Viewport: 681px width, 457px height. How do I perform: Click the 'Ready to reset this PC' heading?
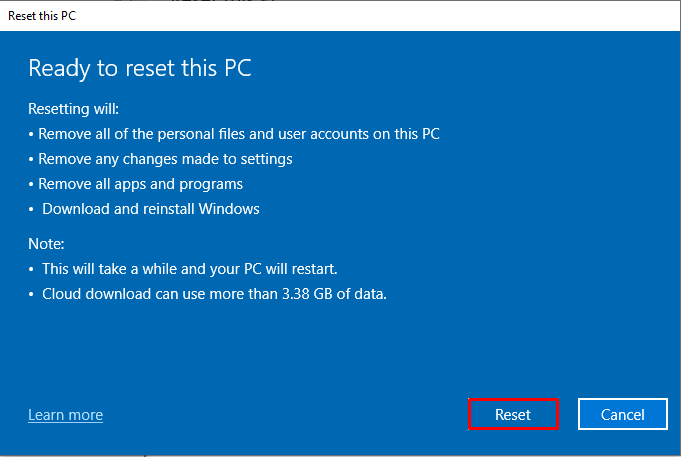click(x=140, y=68)
